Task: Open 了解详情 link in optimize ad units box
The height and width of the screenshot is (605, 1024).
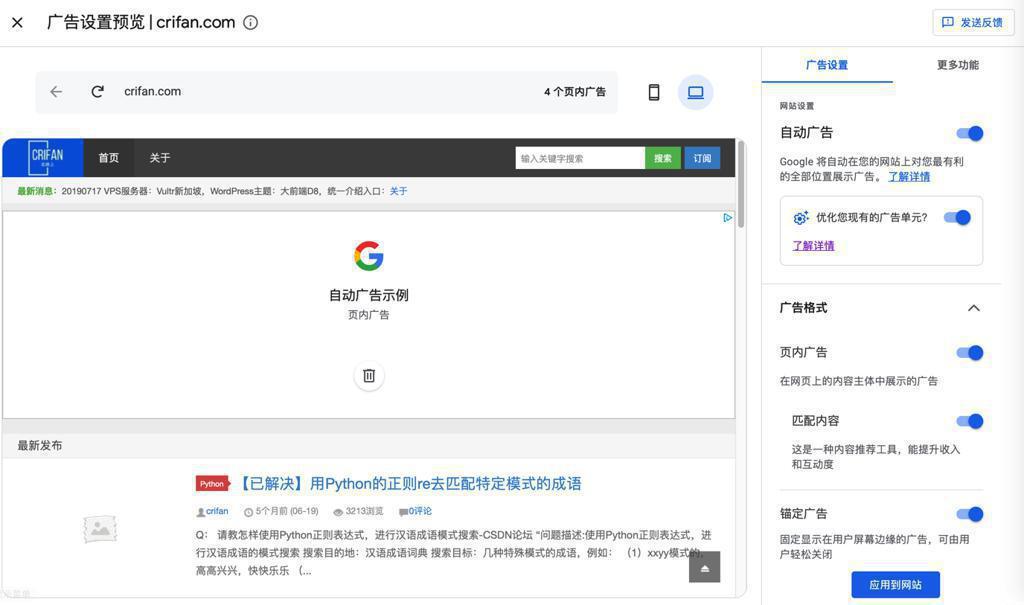Action: 814,246
